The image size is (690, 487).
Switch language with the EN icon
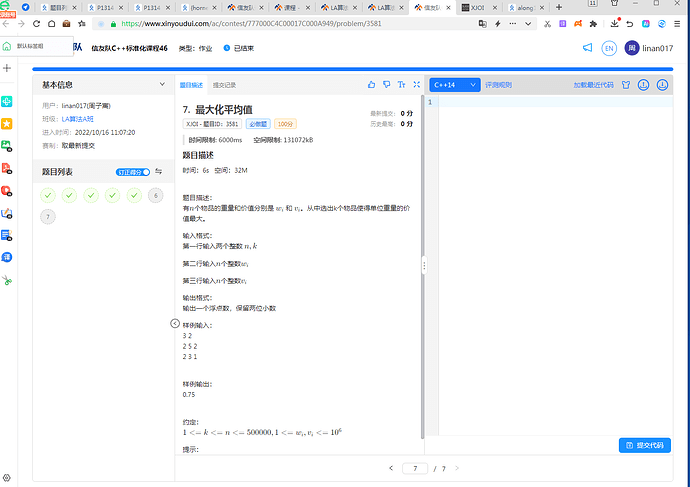pyautogui.click(x=609, y=48)
